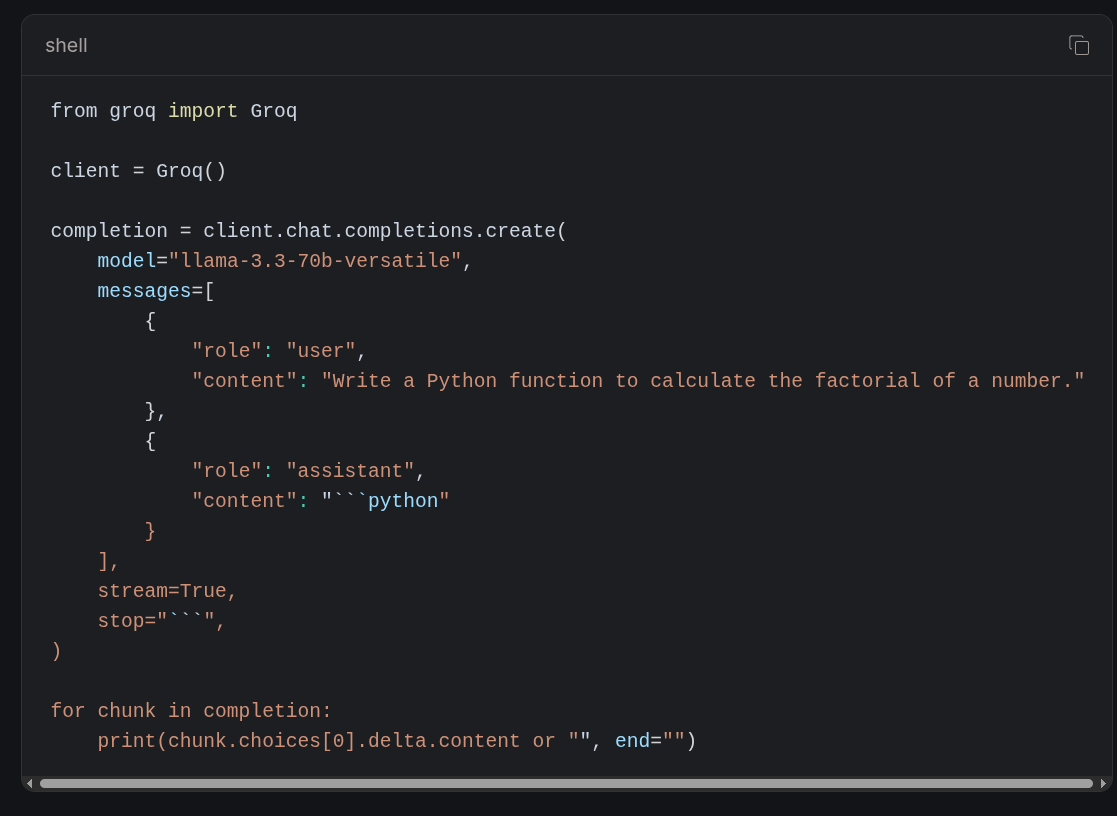This screenshot has width=1117, height=816.
Task: Click the "stop=" parameter line
Action: (x=162, y=621)
